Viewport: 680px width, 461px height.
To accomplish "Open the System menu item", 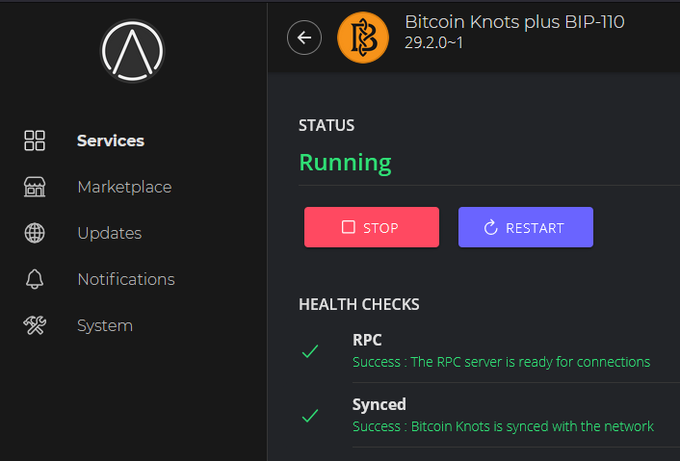I will [x=105, y=326].
